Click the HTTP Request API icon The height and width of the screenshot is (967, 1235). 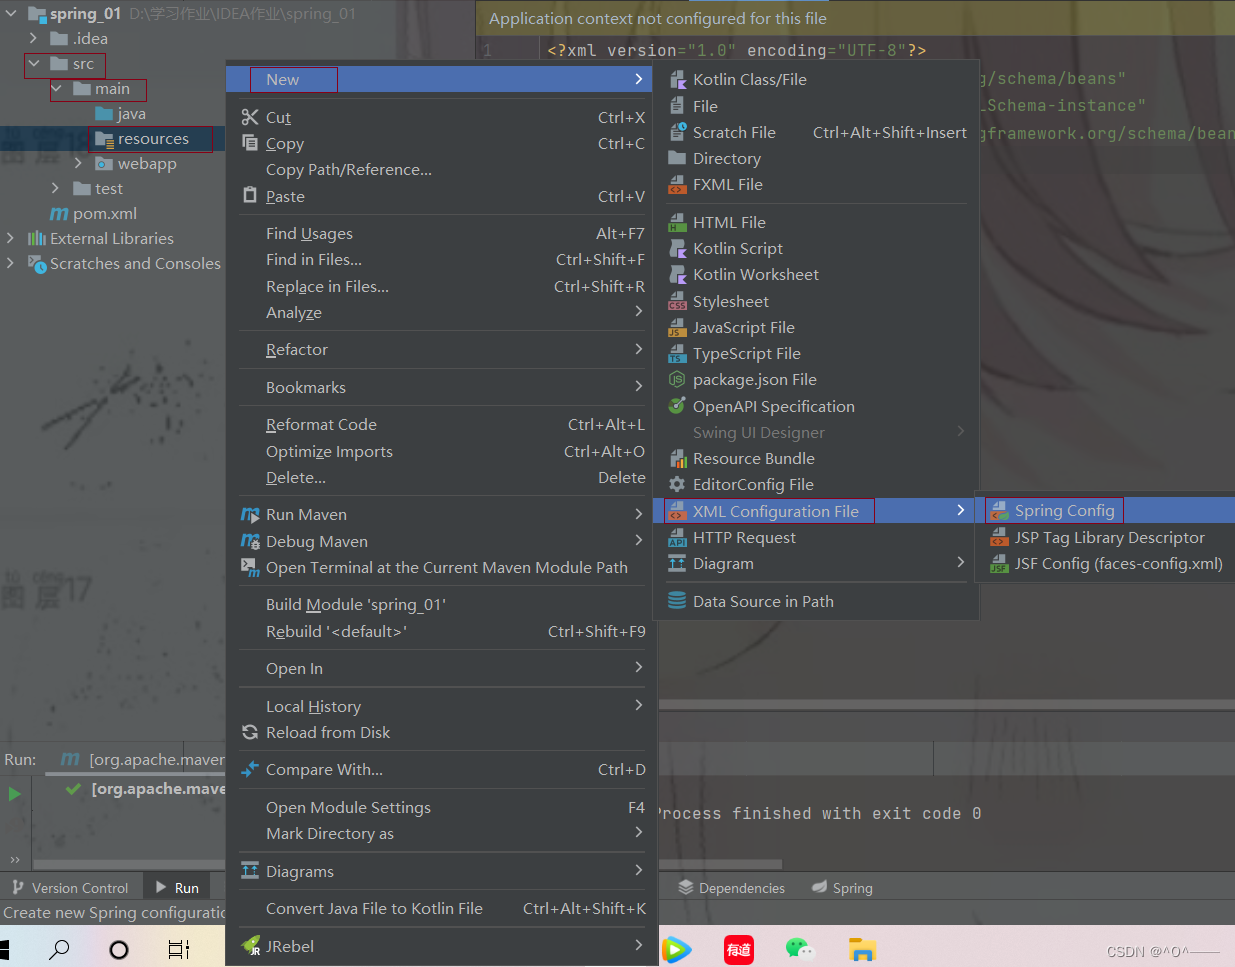point(677,537)
